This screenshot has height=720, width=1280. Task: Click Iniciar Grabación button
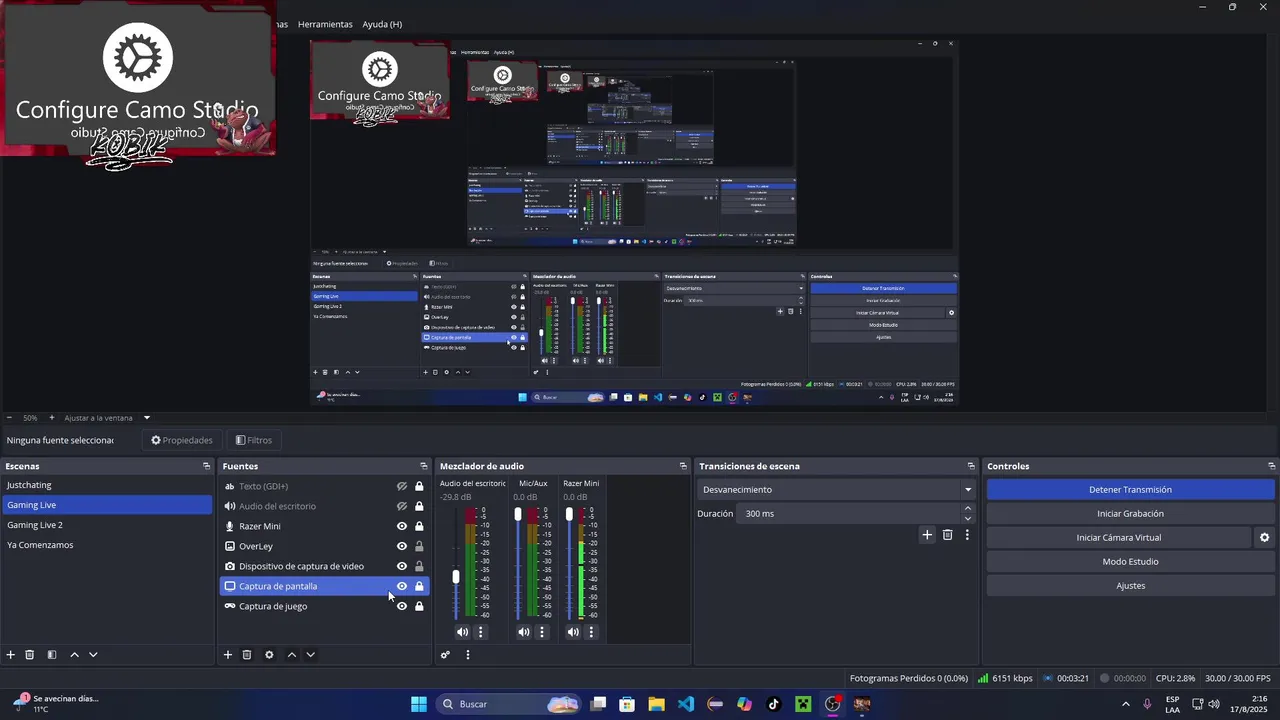pos(1130,514)
